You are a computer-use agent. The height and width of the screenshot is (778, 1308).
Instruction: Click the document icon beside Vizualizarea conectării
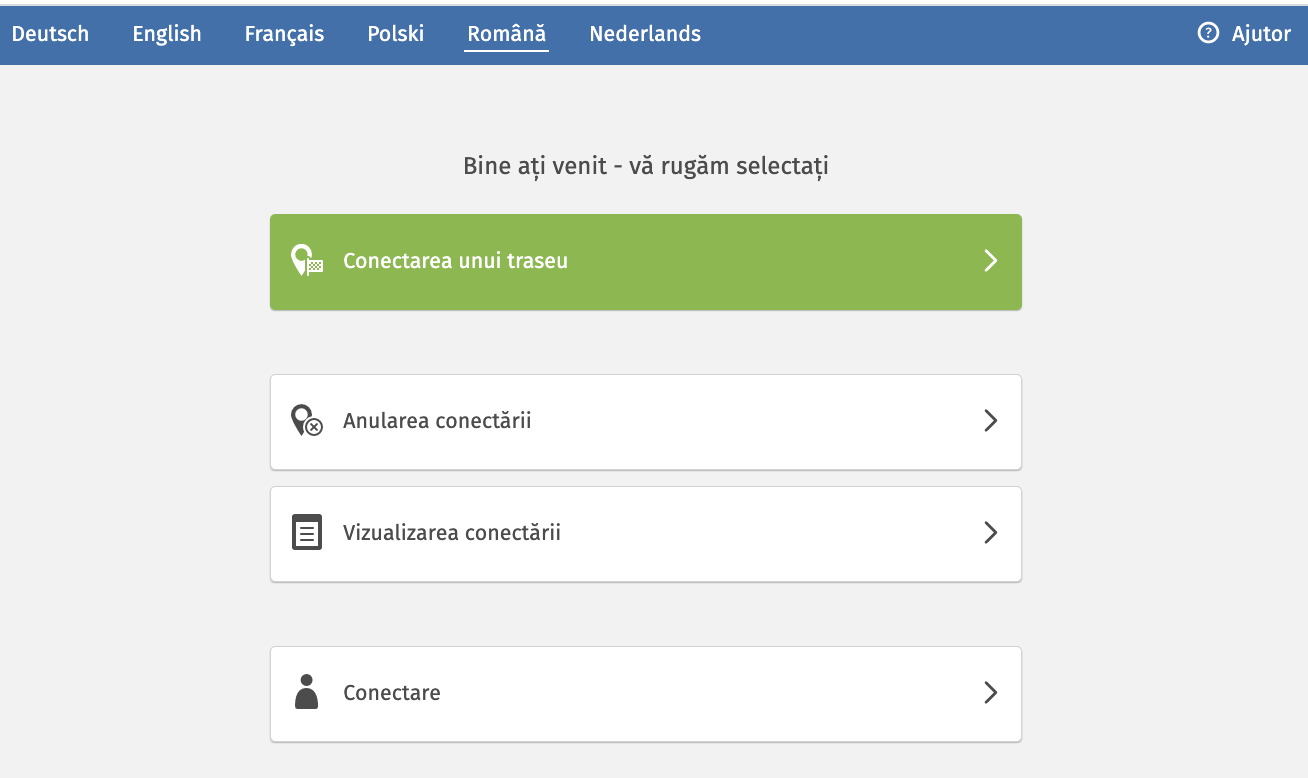(x=306, y=533)
